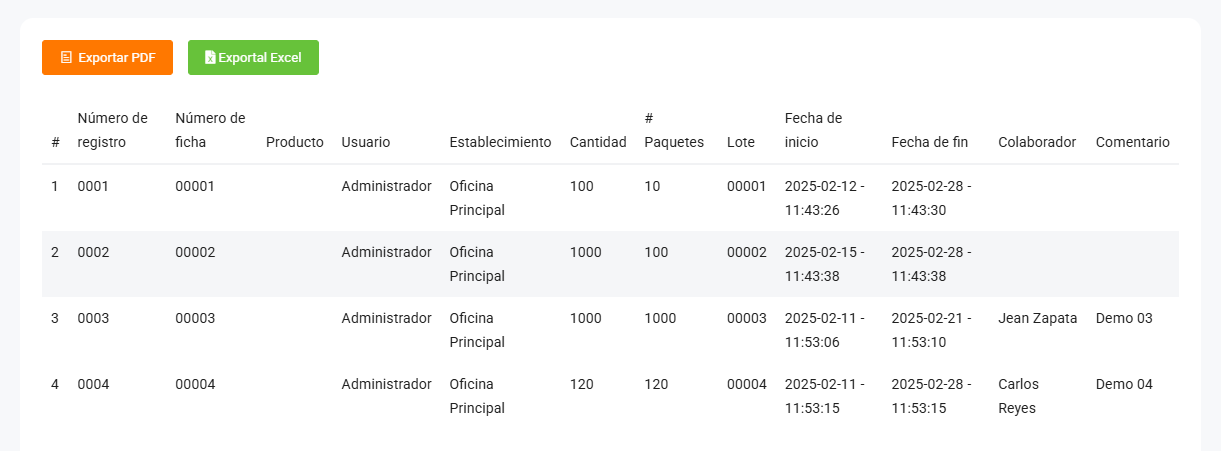Image resolution: width=1221 pixels, height=451 pixels.
Task: Click the Cantidad column header
Action: (x=598, y=142)
